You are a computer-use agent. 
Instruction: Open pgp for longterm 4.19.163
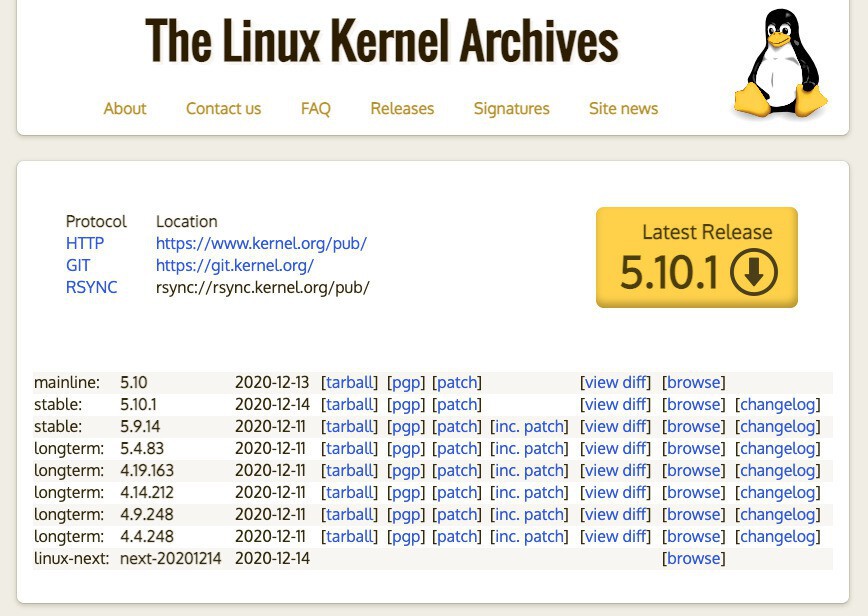coord(406,472)
